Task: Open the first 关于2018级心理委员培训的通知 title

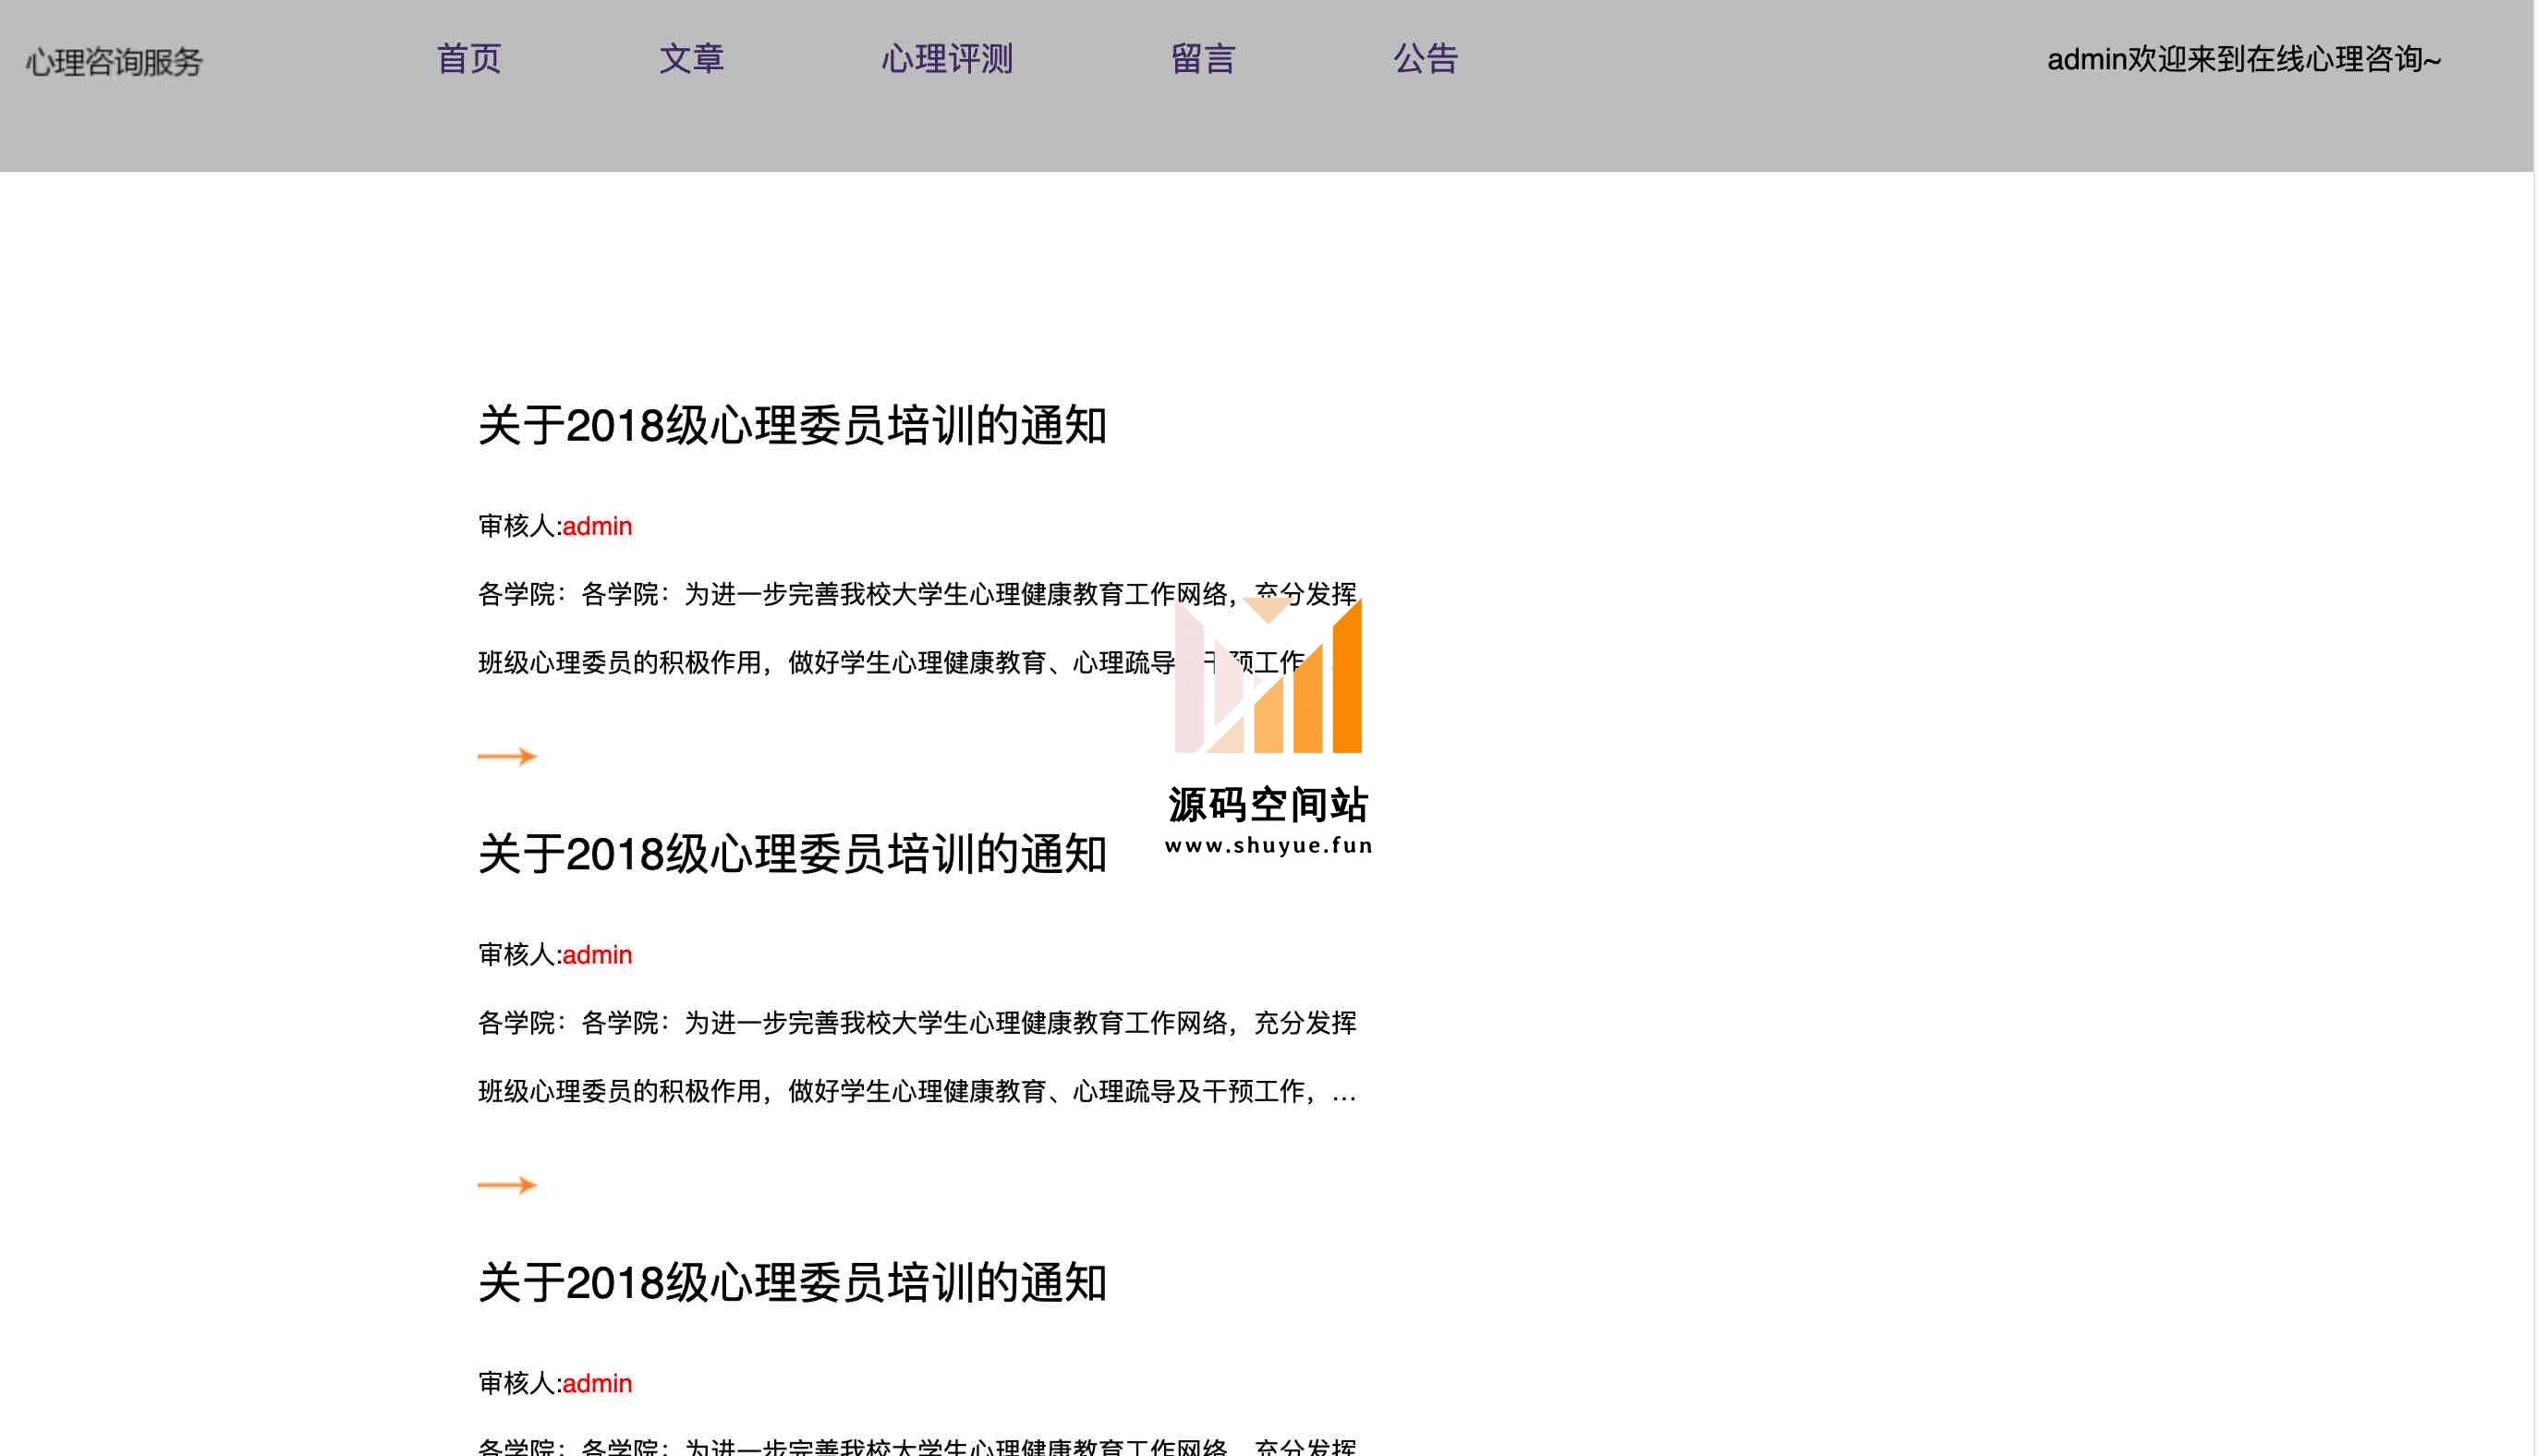Action: [792, 426]
